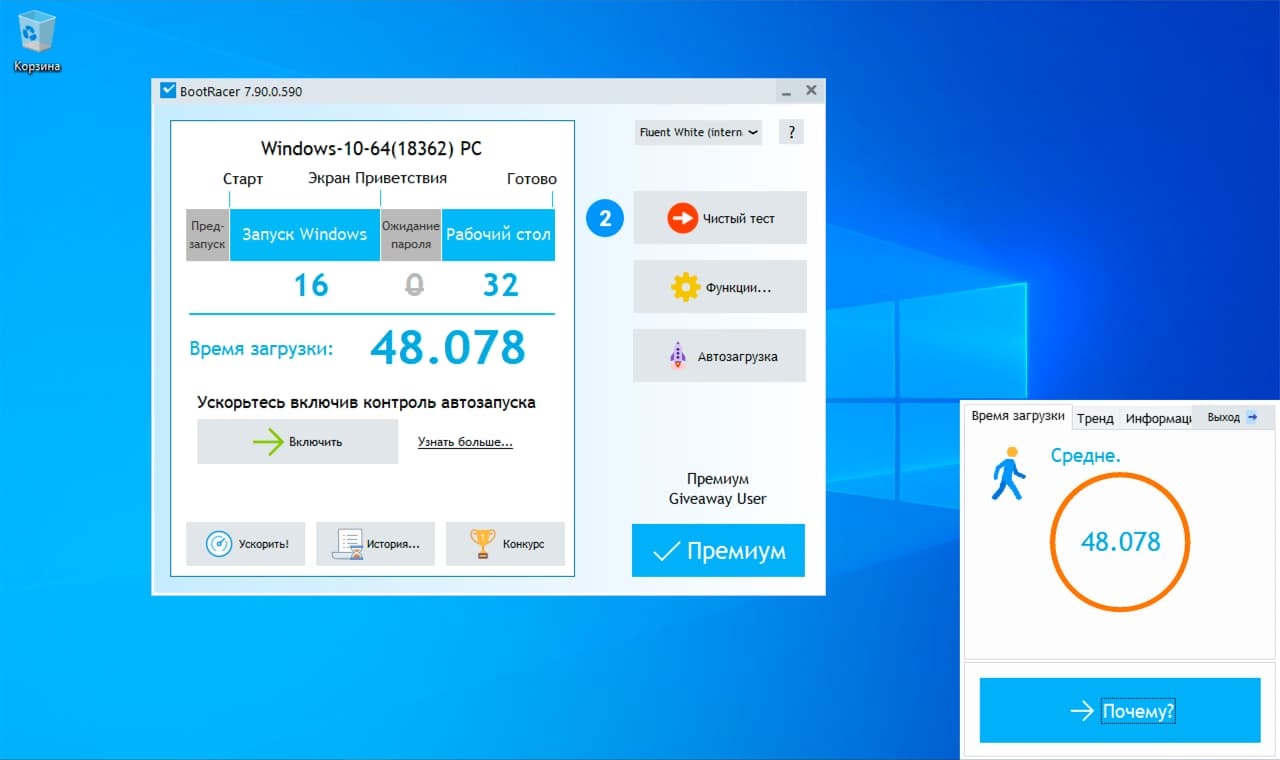Close the BootRacer window
The image size is (1280, 760).
(x=811, y=91)
